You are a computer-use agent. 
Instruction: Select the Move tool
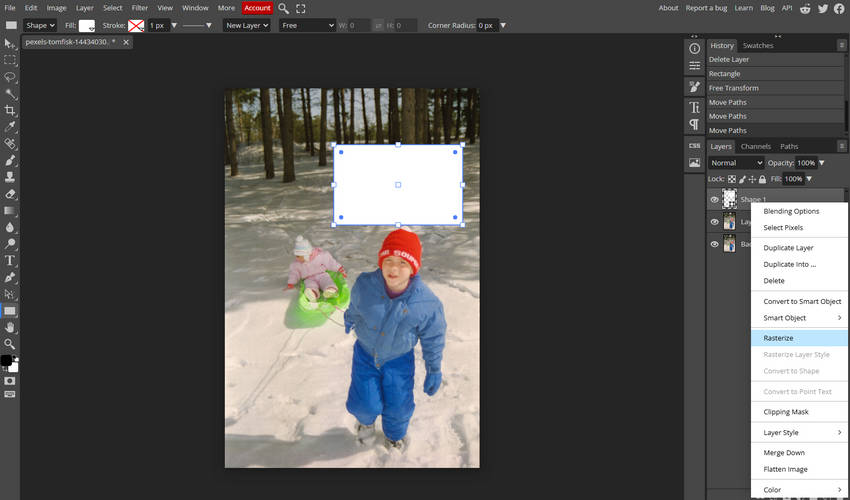(10, 43)
